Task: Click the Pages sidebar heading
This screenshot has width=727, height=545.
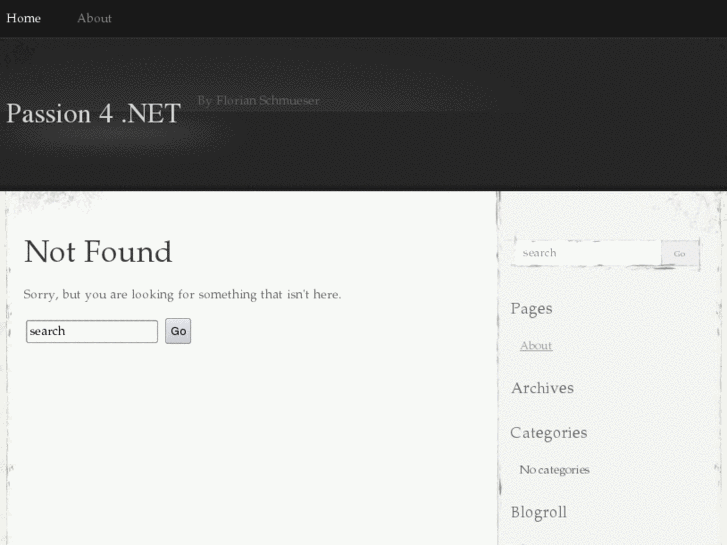Action: (531, 309)
